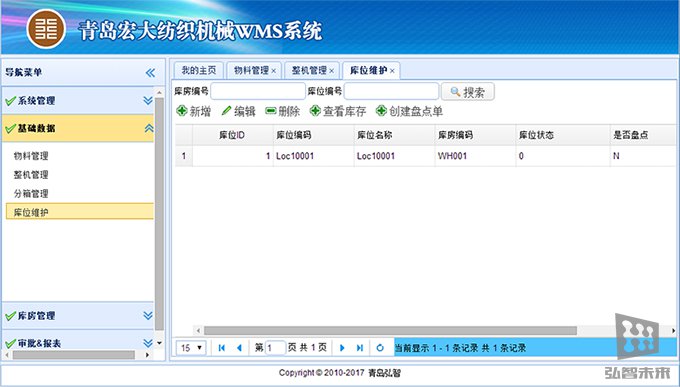Refresh the grid with reload icon

coord(380,348)
